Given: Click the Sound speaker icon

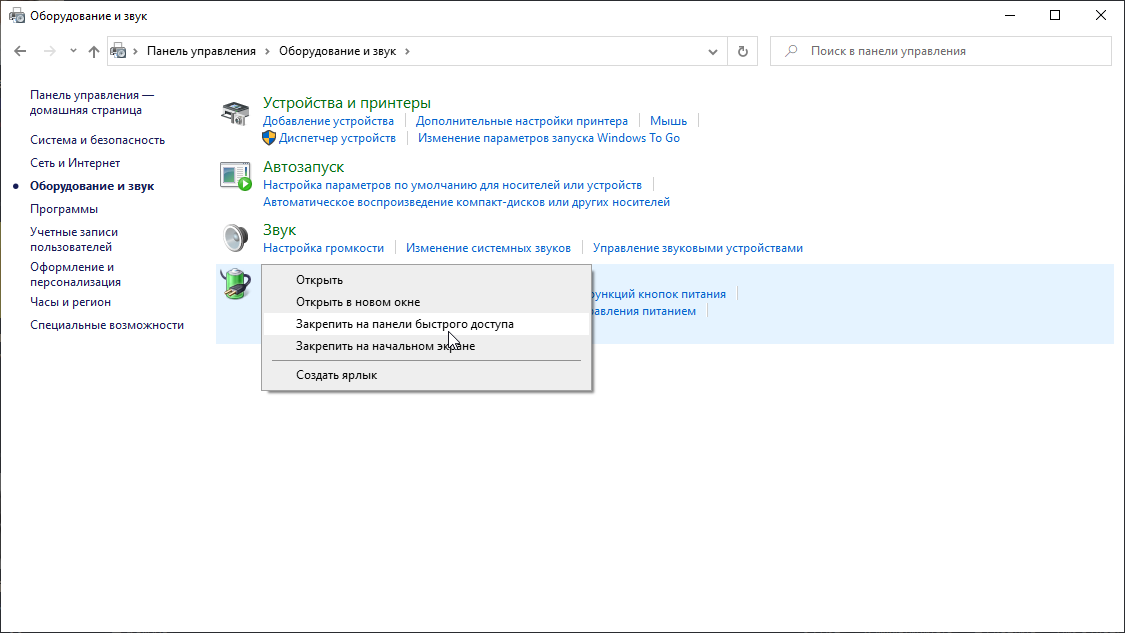Looking at the screenshot, I should click(234, 238).
